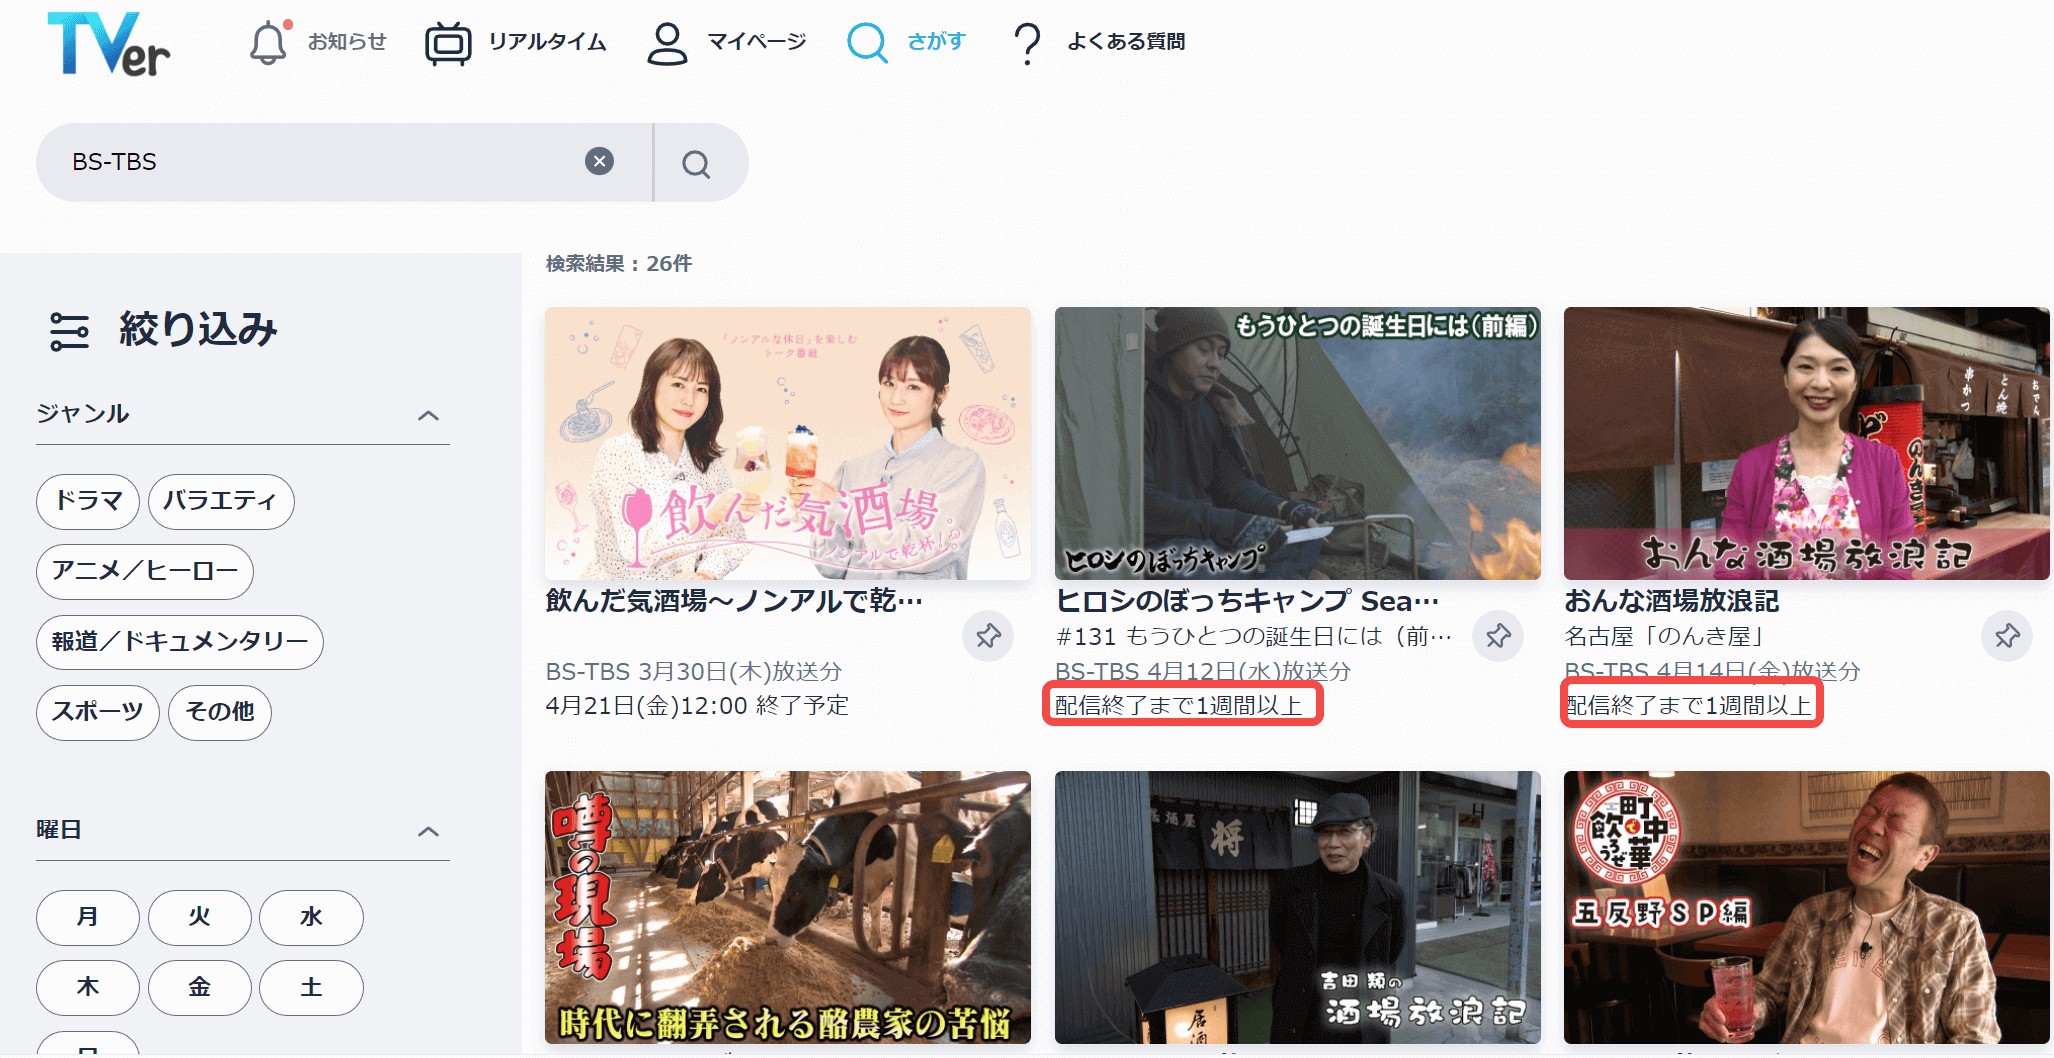
Task: Toggle バラエティ genre filter
Action: [221, 501]
